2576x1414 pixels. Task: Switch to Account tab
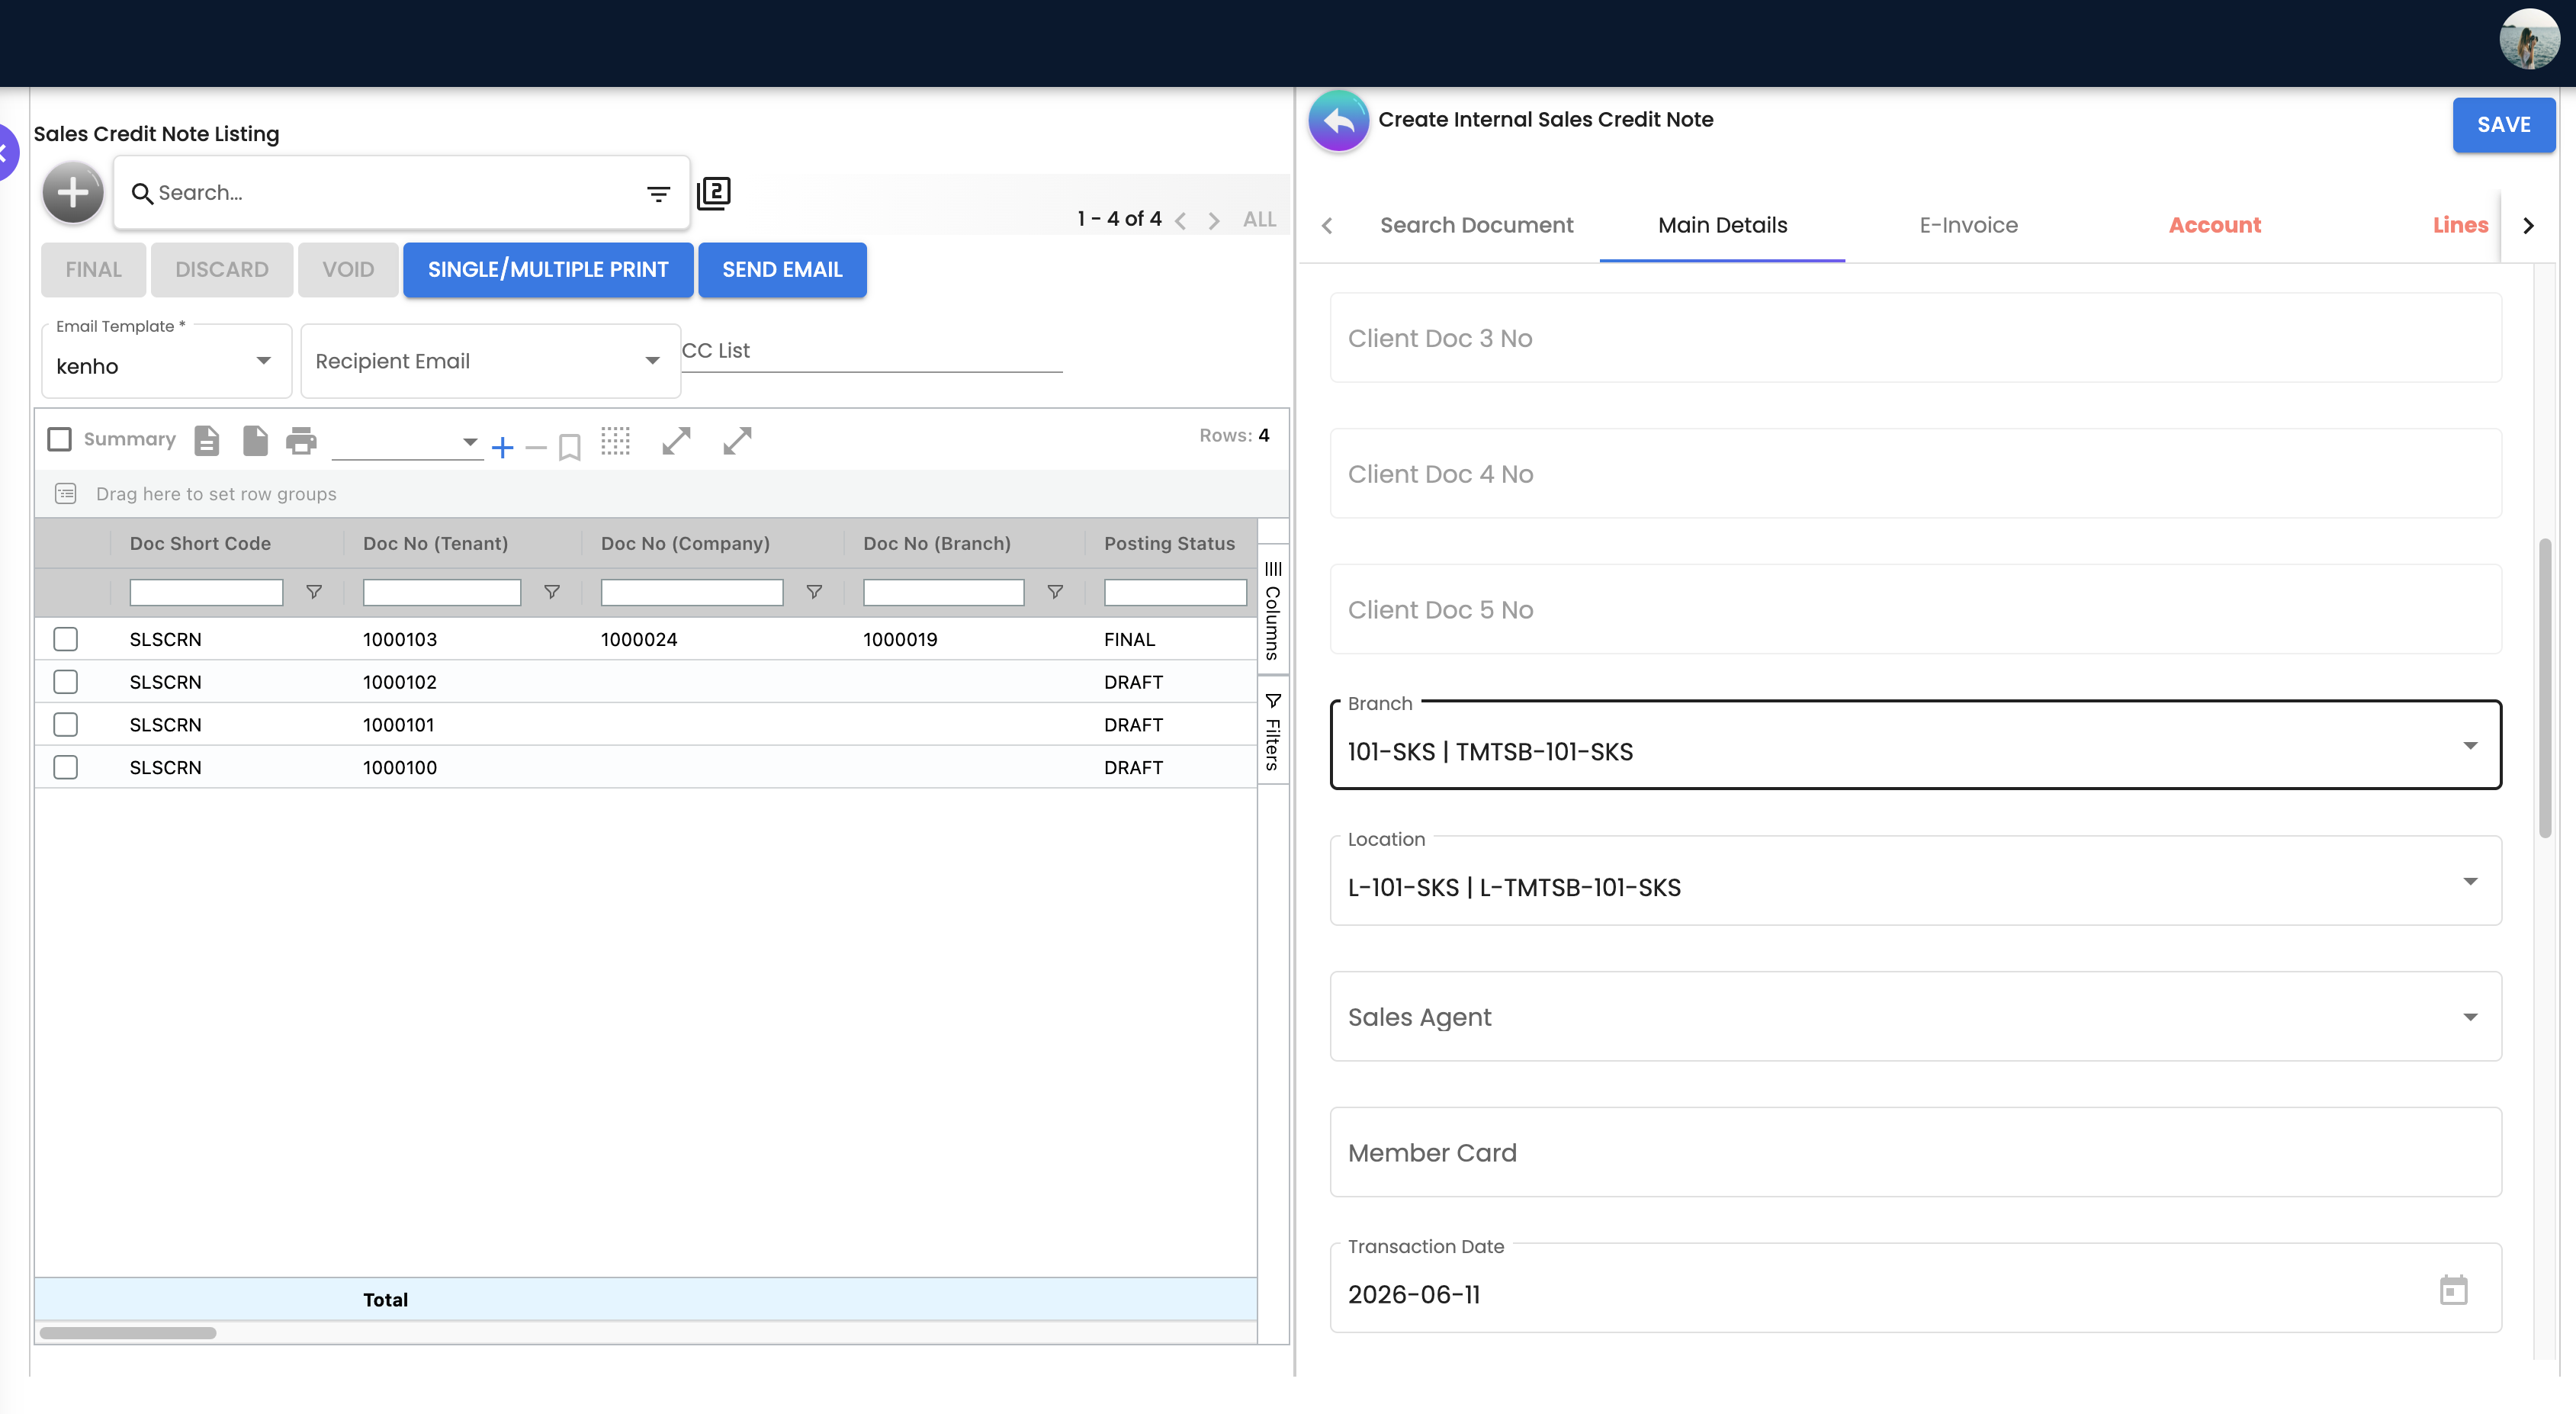coord(2215,225)
